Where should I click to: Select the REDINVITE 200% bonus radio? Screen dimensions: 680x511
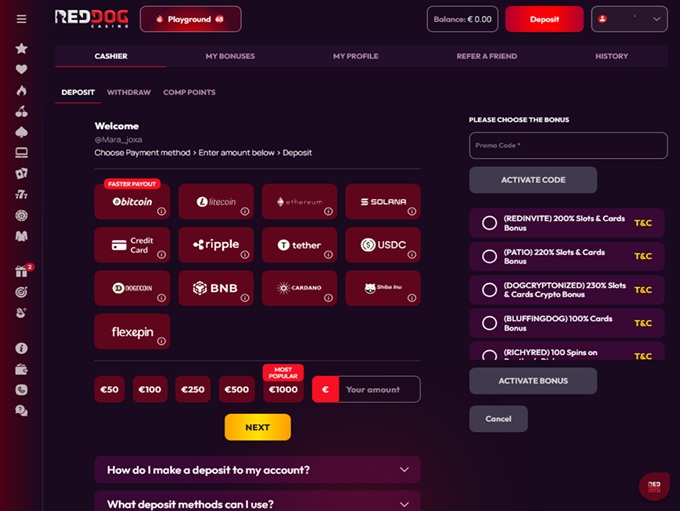coord(489,223)
